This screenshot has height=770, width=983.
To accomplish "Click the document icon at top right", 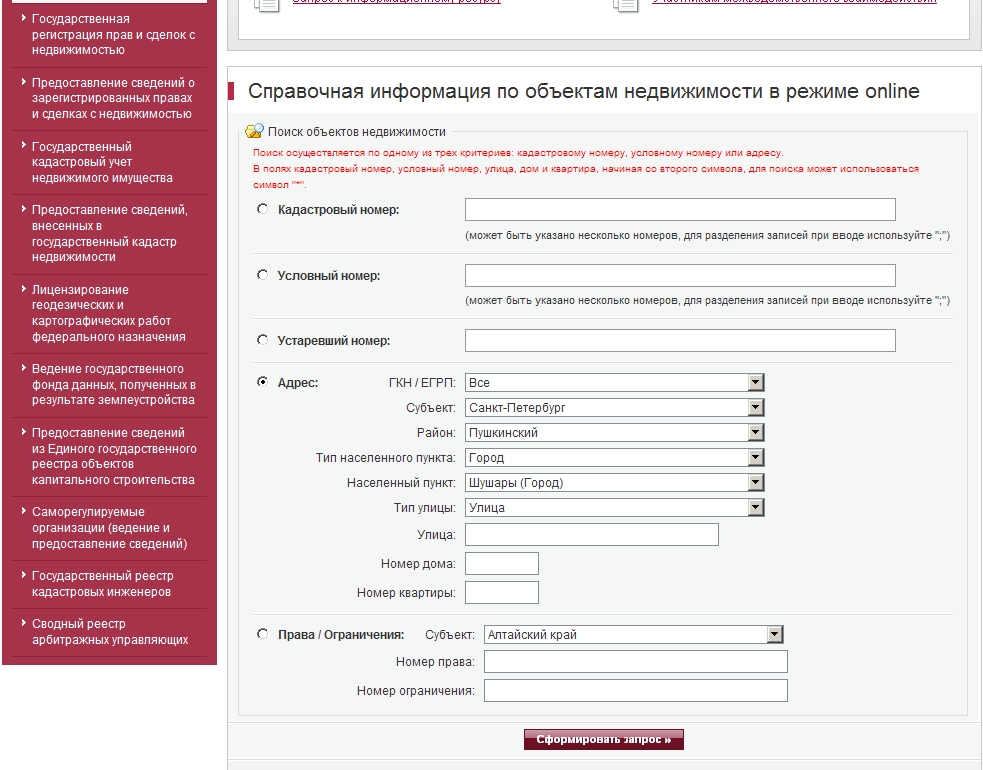I will (626, 4).
